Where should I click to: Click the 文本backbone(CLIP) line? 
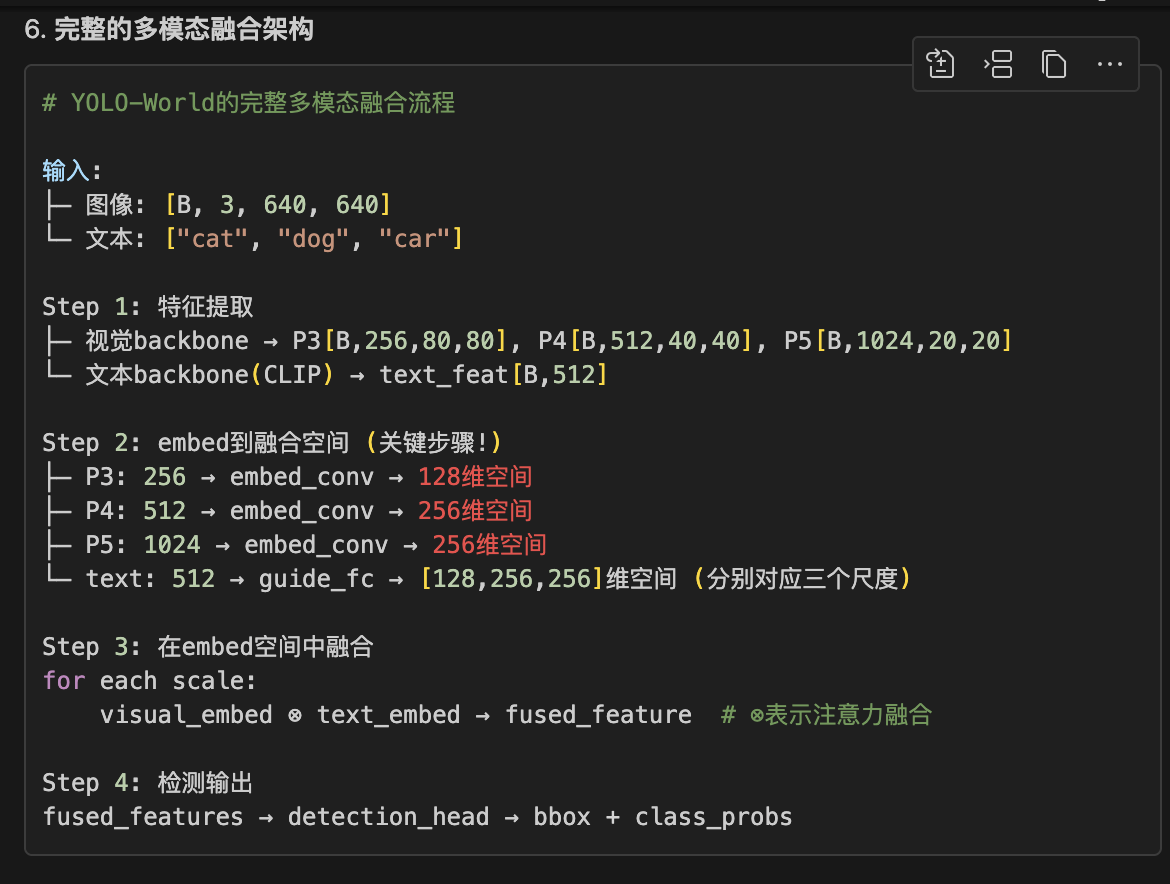coord(325,374)
